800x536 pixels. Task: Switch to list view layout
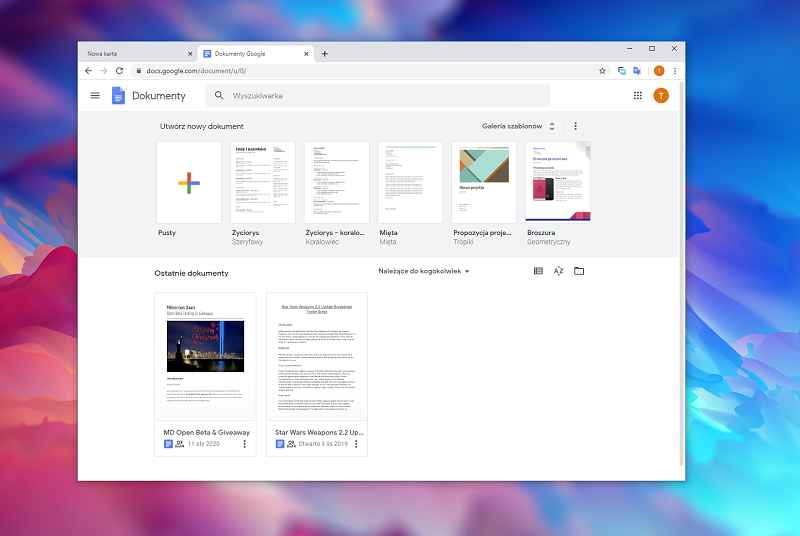tap(538, 271)
